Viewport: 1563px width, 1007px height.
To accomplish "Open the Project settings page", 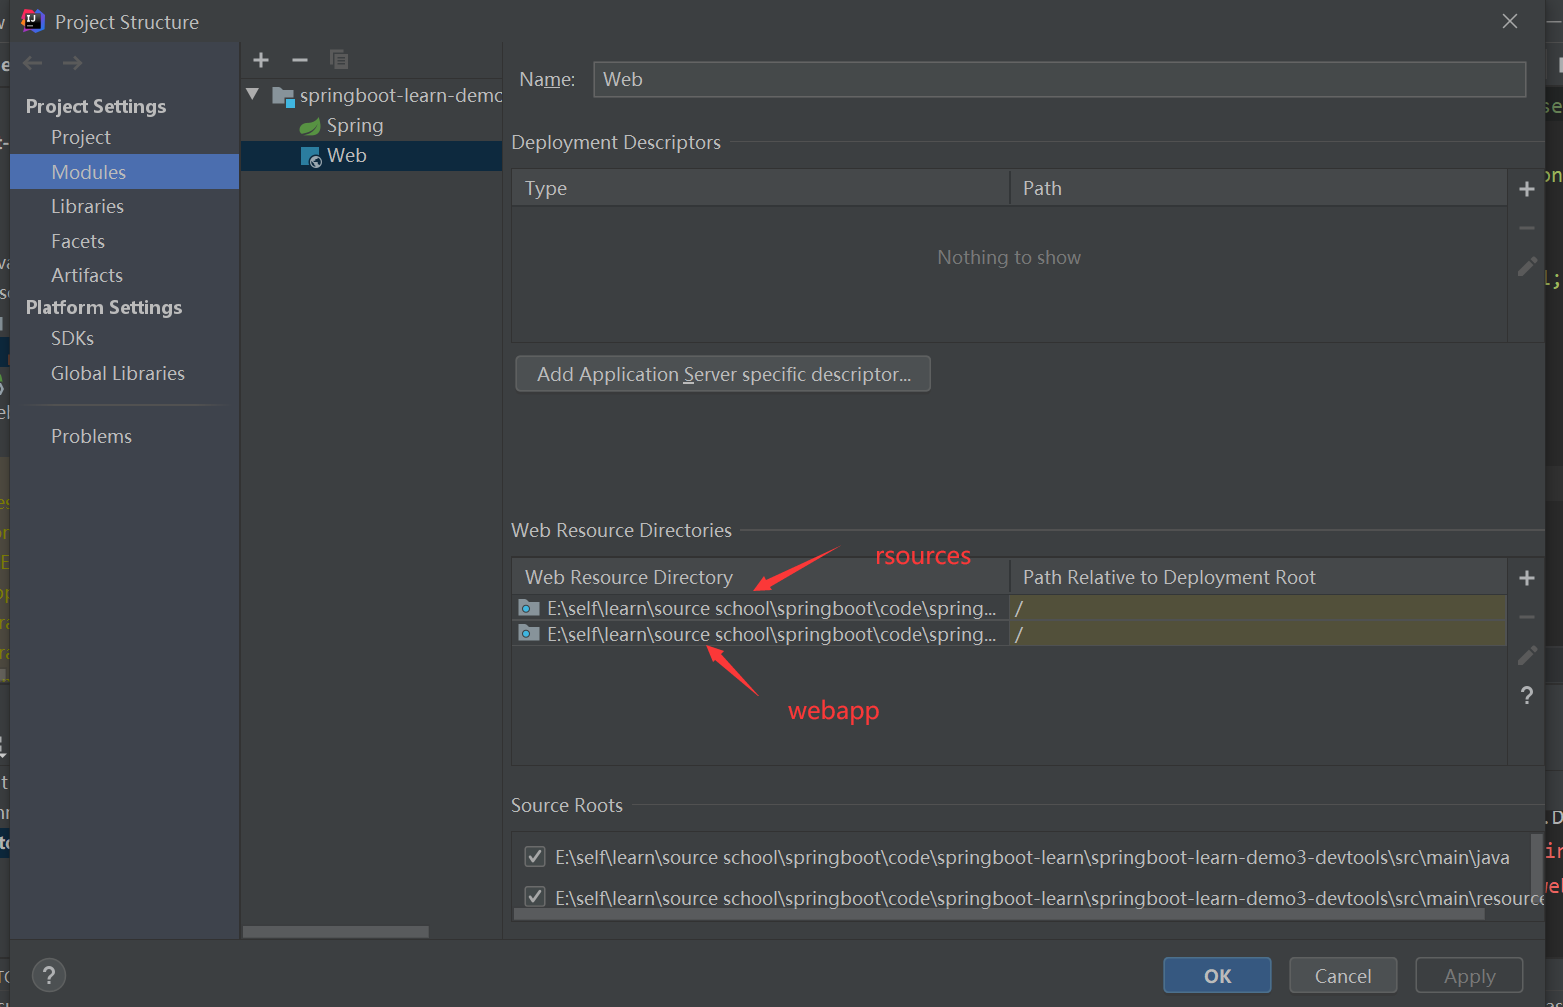I will pos(81,137).
